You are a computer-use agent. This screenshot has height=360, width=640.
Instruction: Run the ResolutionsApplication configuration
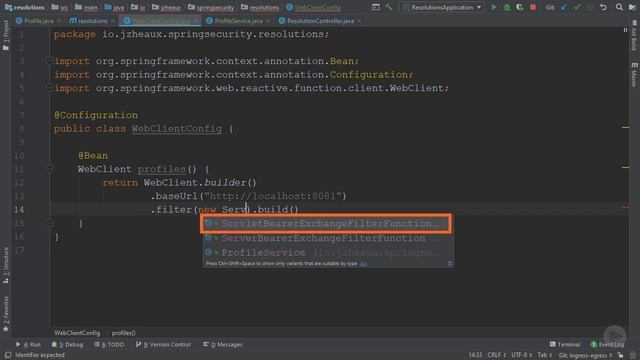494,7
